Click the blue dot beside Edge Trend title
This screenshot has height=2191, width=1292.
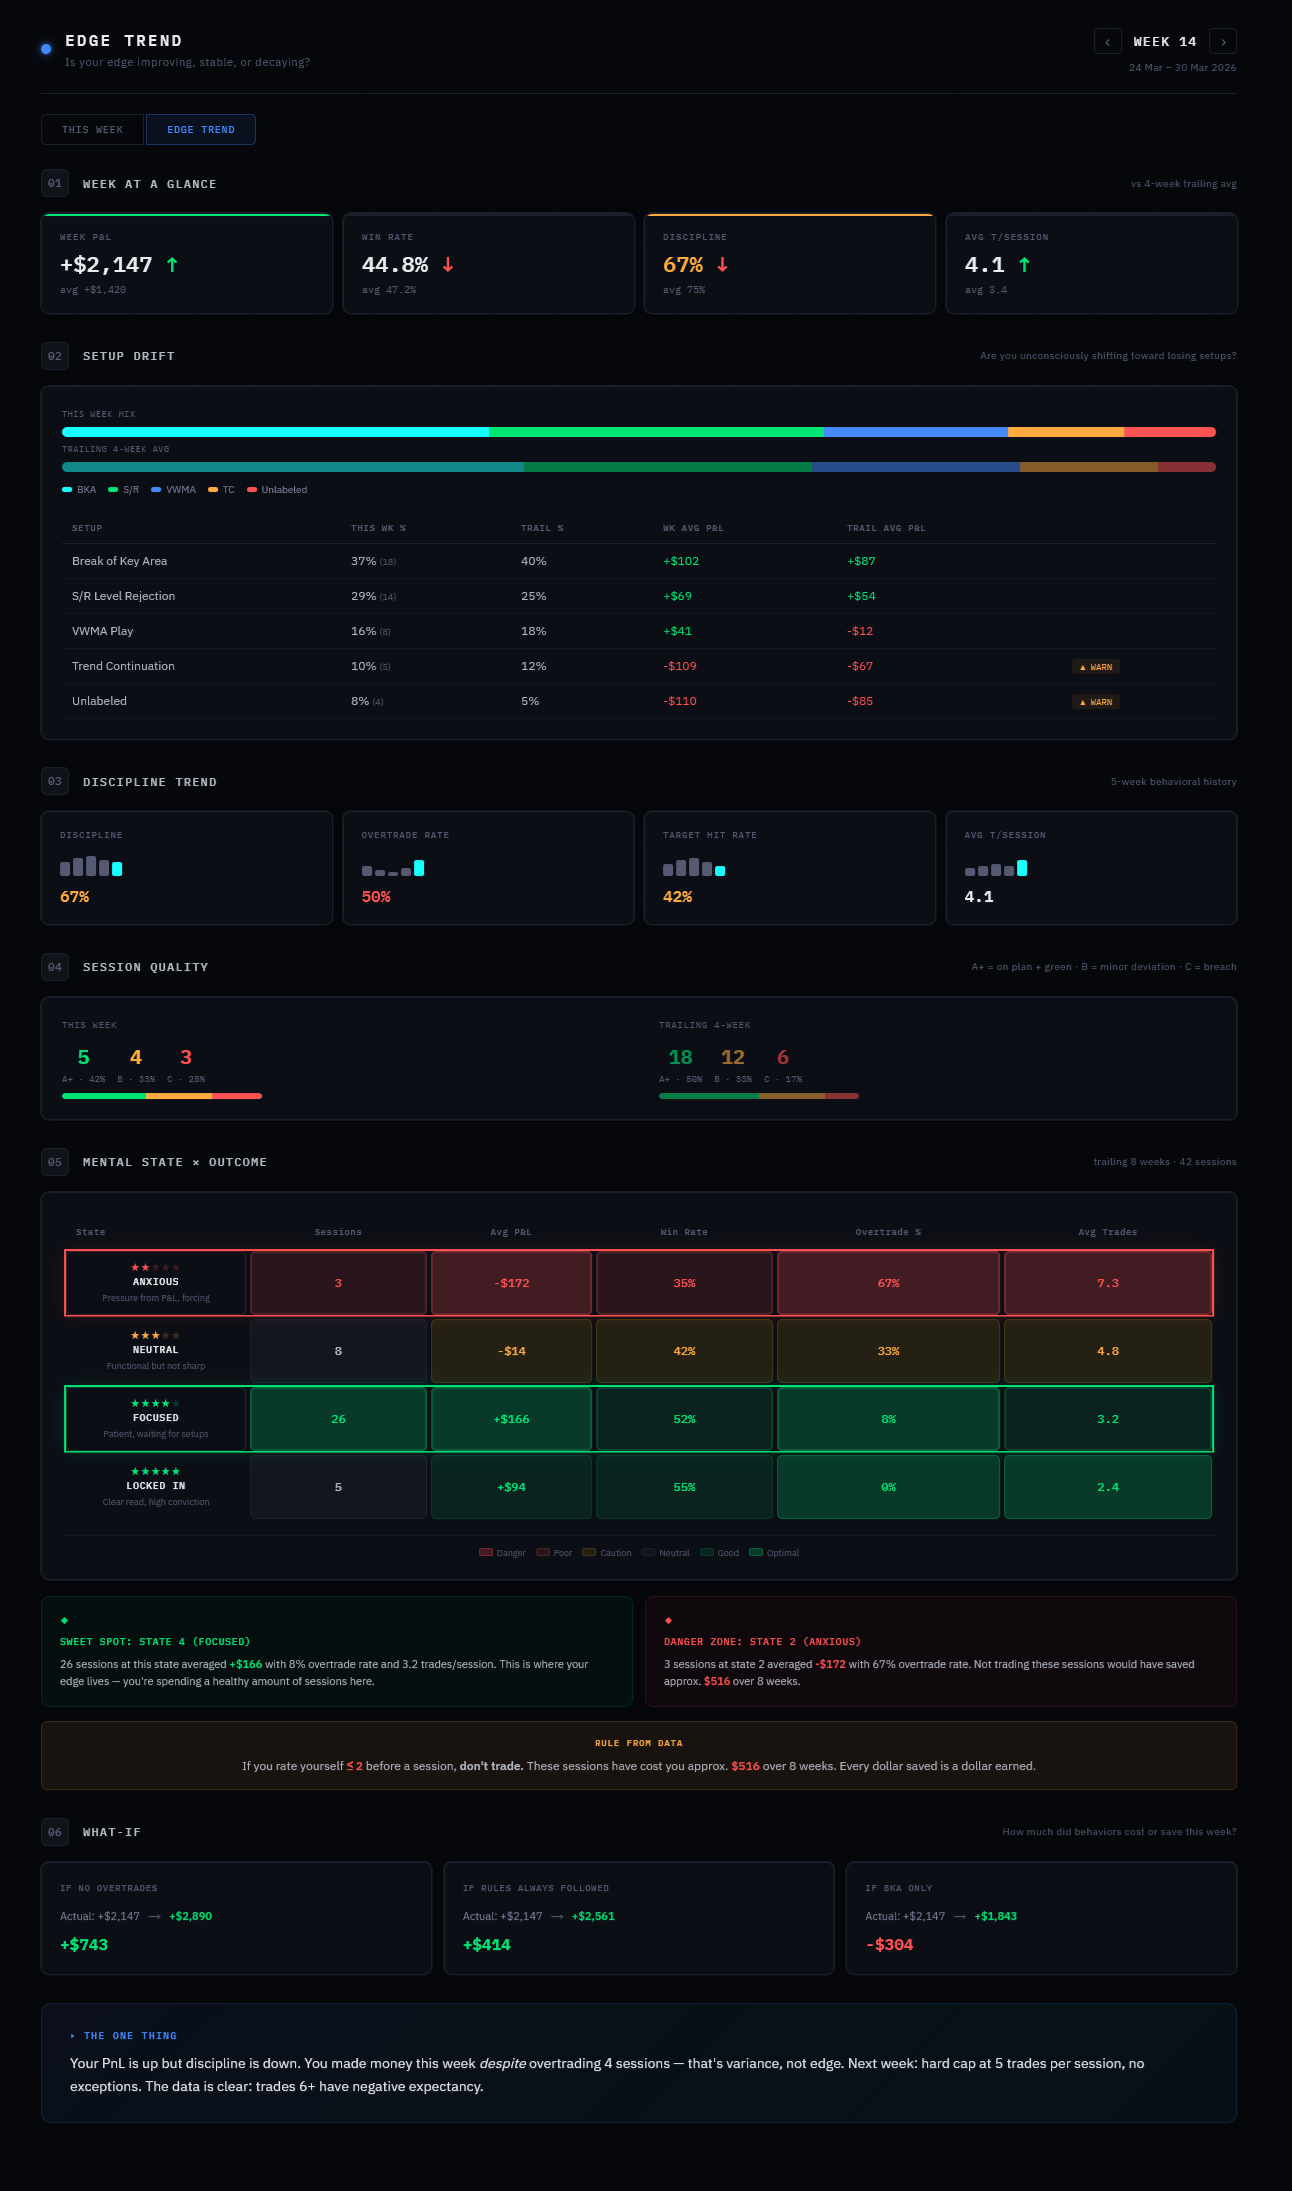pos(46,49)
